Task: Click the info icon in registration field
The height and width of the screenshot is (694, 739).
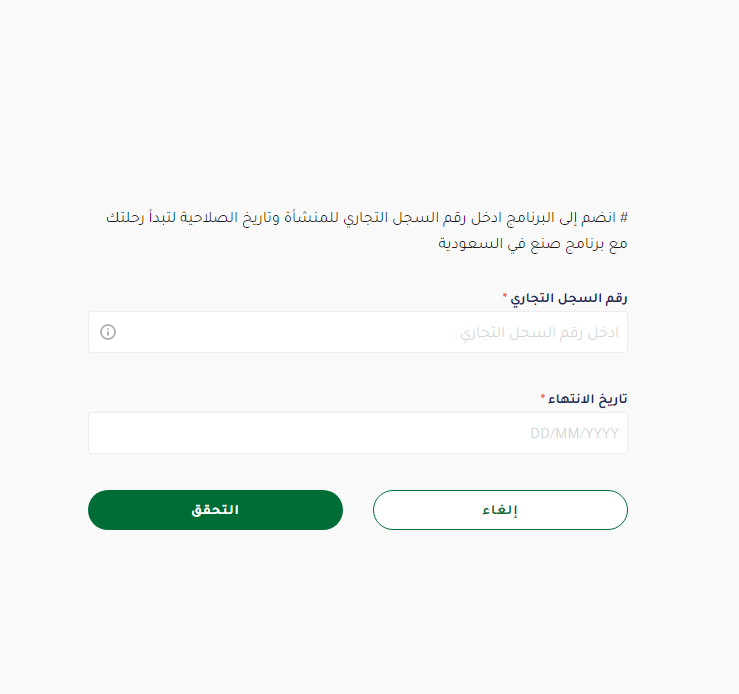Action: pyautogui.click(x=108, y=332)
